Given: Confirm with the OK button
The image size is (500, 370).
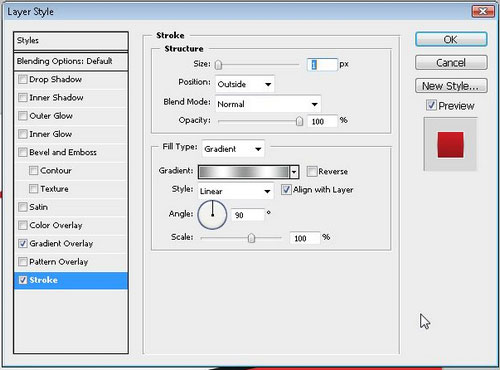Looking at the screenshot, I should click(451, 39).
